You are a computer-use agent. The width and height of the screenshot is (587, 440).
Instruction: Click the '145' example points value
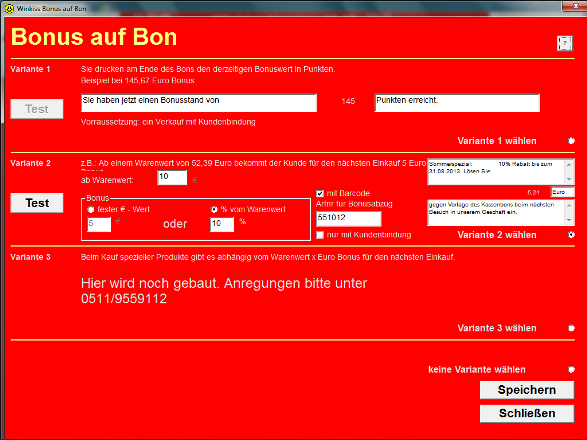348,101
